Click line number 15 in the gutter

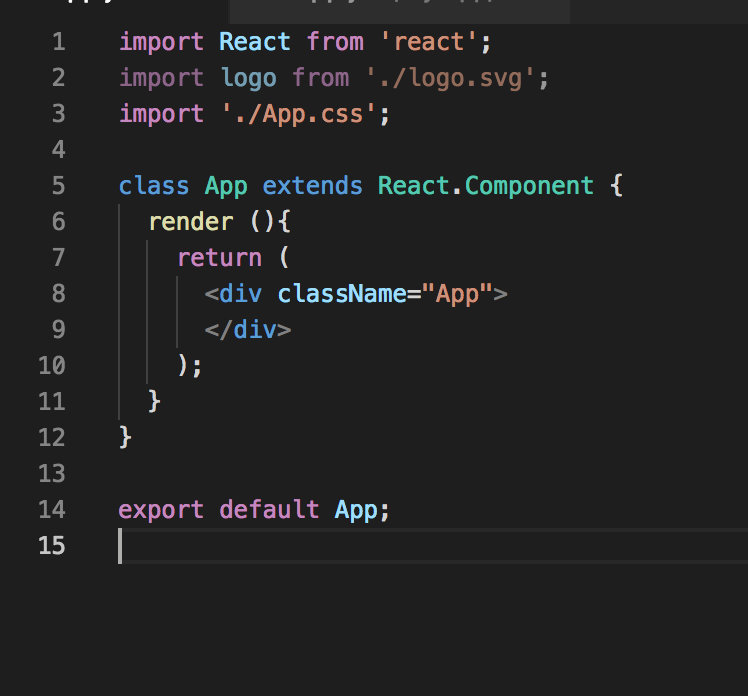point(52,545)
